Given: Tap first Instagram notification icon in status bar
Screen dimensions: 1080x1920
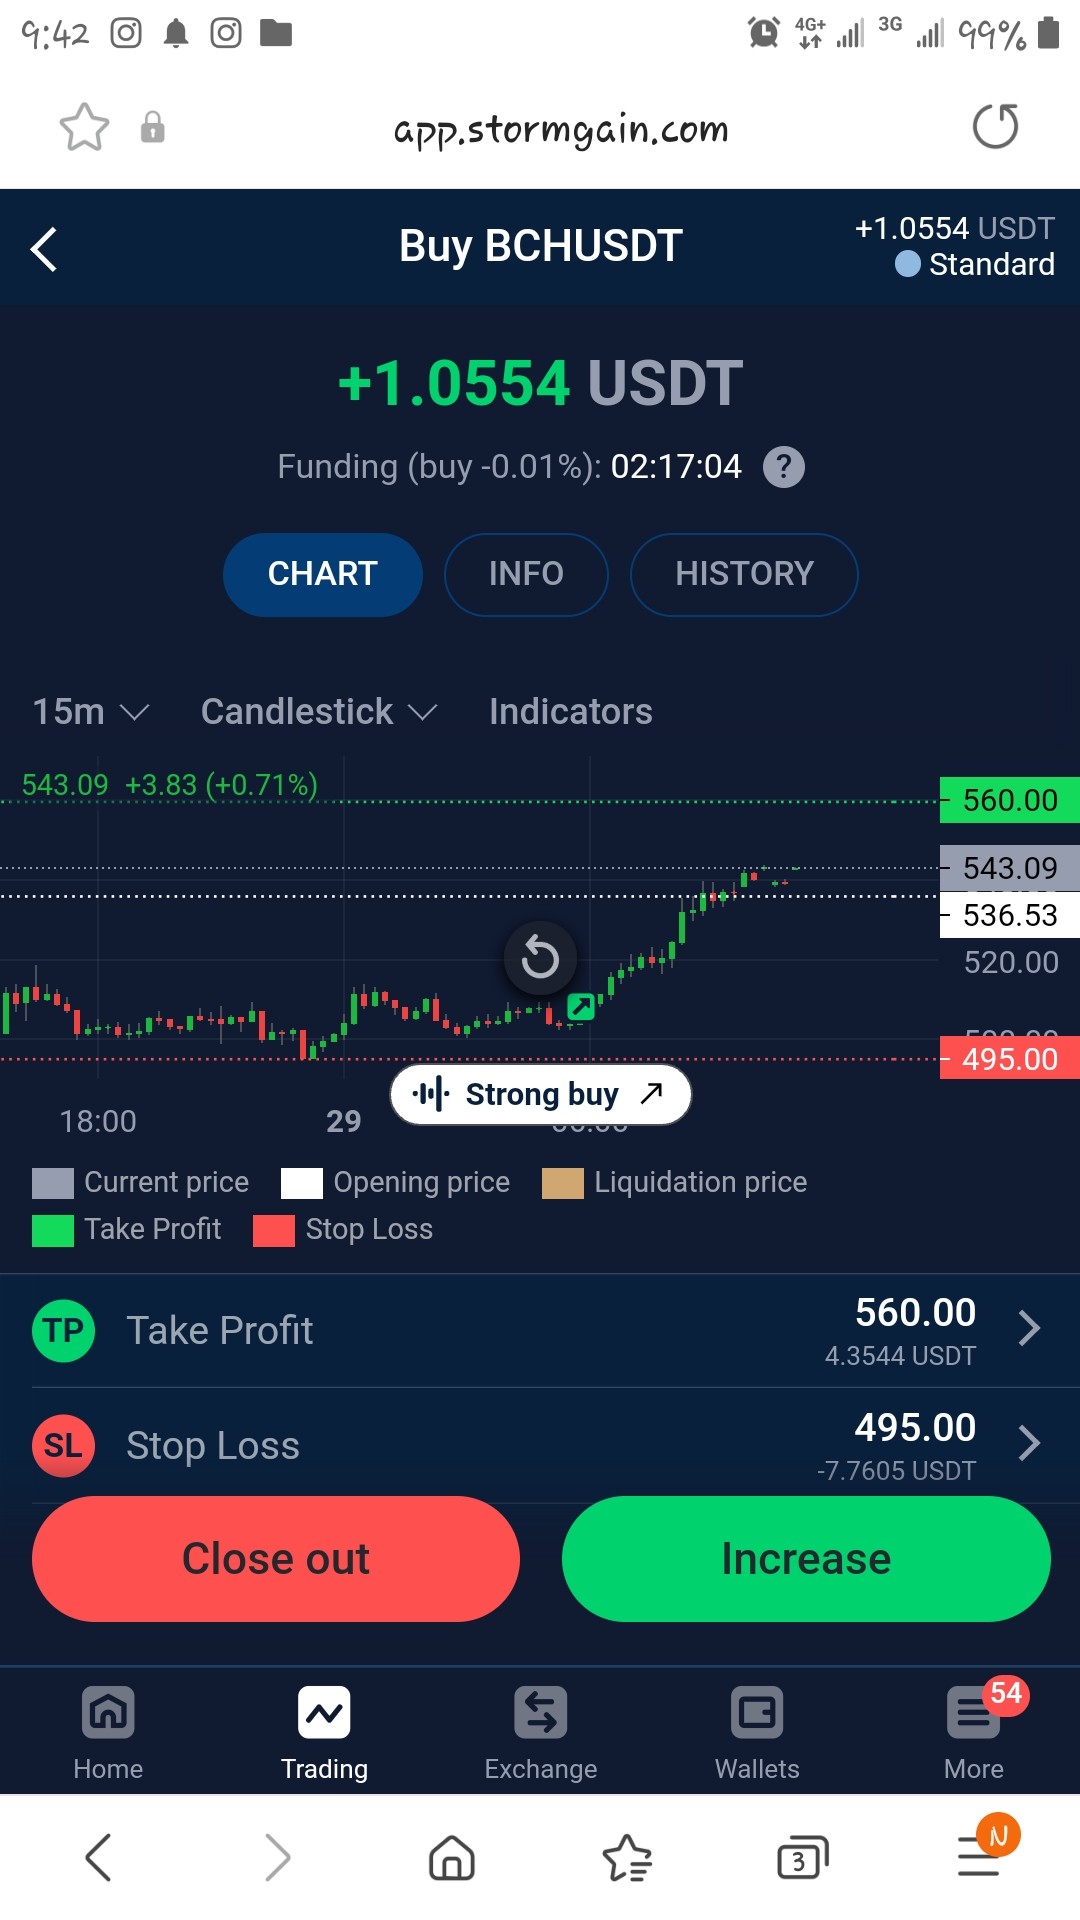Looking at the screenshot, I should tap(126, 33).
